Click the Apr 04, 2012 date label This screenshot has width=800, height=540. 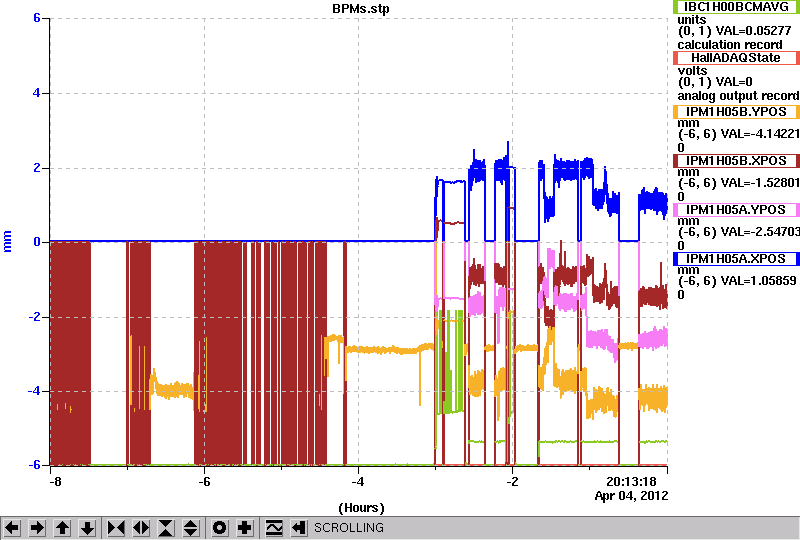632,496
